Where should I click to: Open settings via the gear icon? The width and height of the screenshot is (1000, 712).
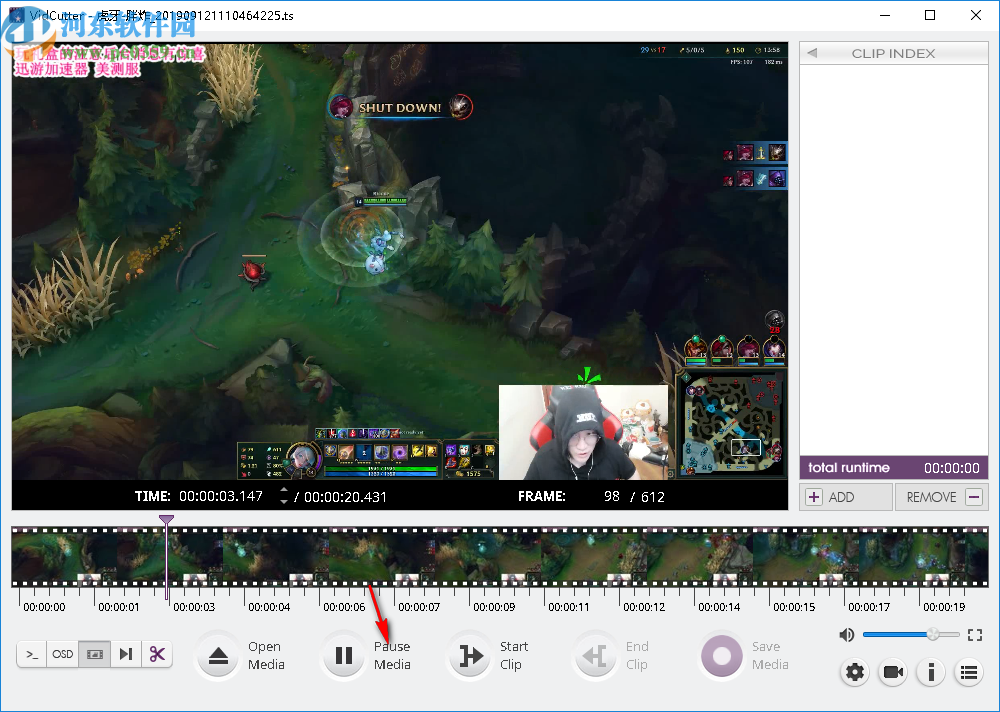point(855,672)
